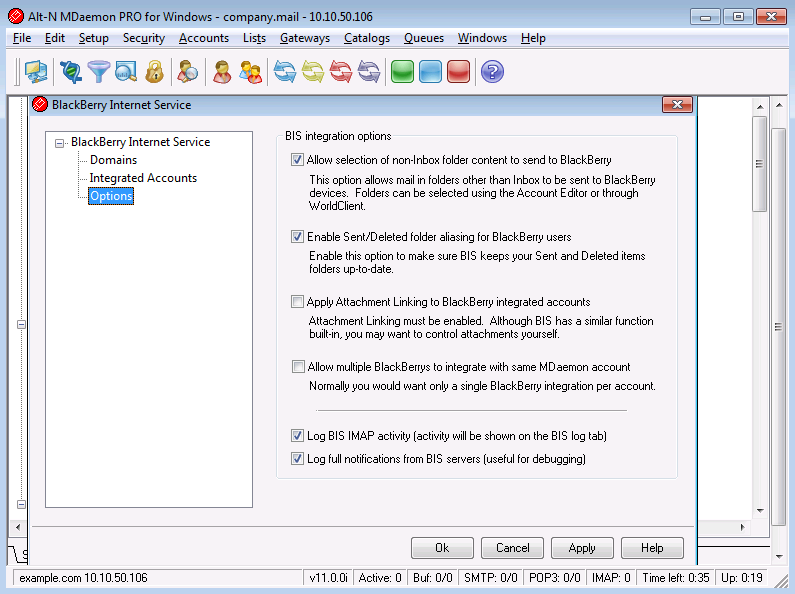The width and height of the screenshot is (795, 594).
Task: Click the inner vertical scrollbar thumb
Action: pos(759,164)
